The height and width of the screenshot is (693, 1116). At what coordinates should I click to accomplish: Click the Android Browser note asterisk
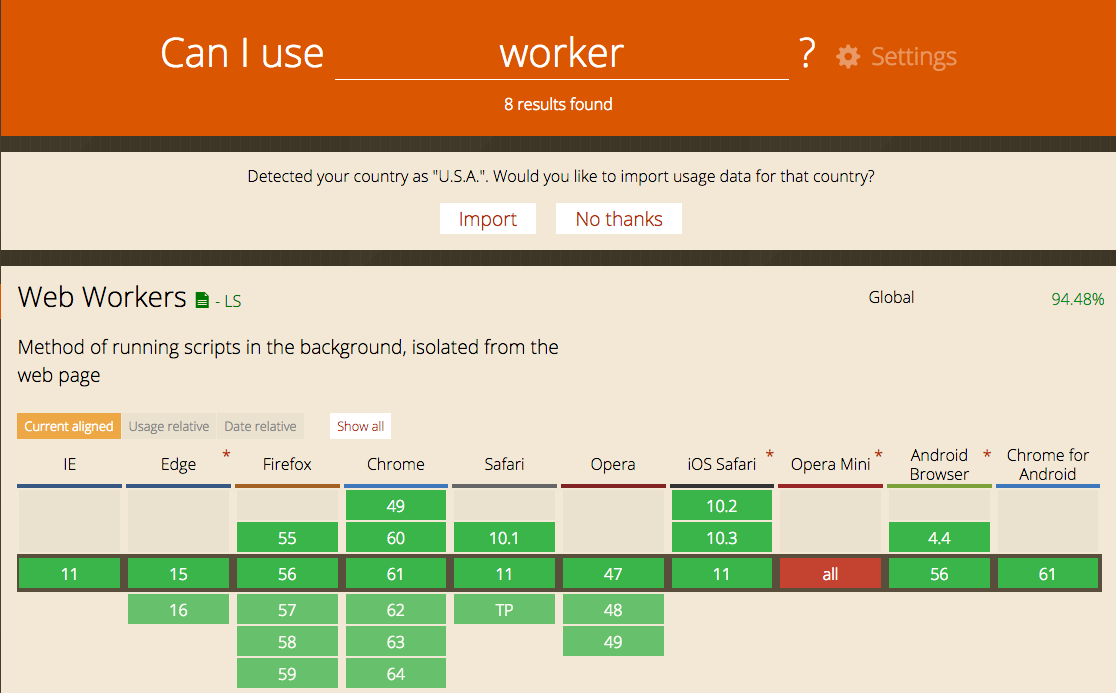click(987, 454)
